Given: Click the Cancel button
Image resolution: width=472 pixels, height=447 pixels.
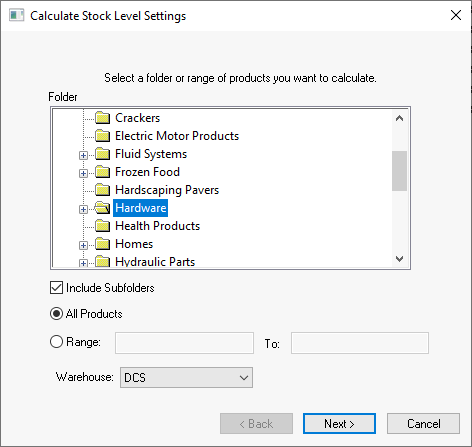Looking at the screenshot, I should point(423,424).
